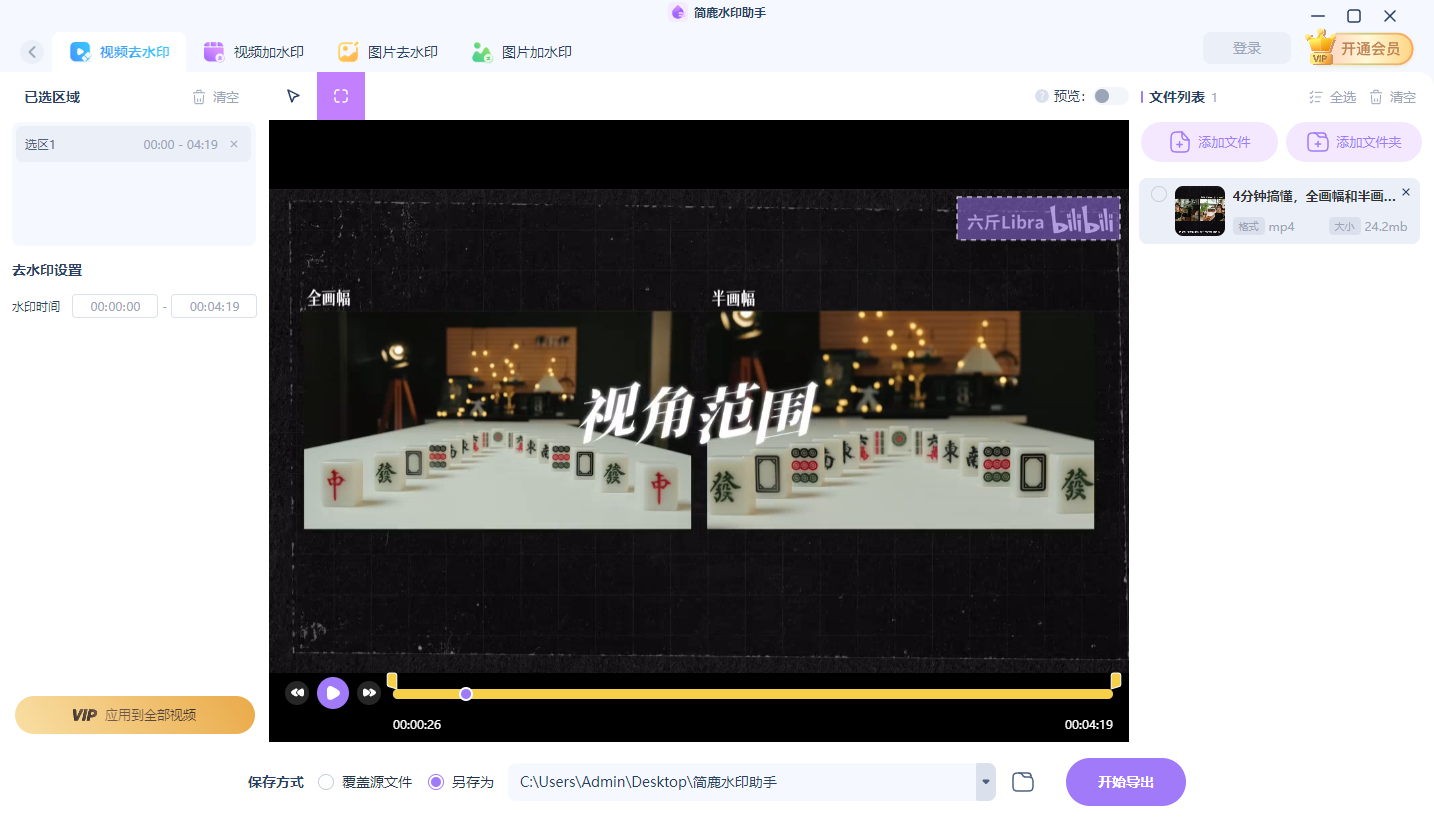Select the pointer/arrow tool above the preview
Screen dimensions: 1434x822
pyautogui.click(x=292, y=95)
